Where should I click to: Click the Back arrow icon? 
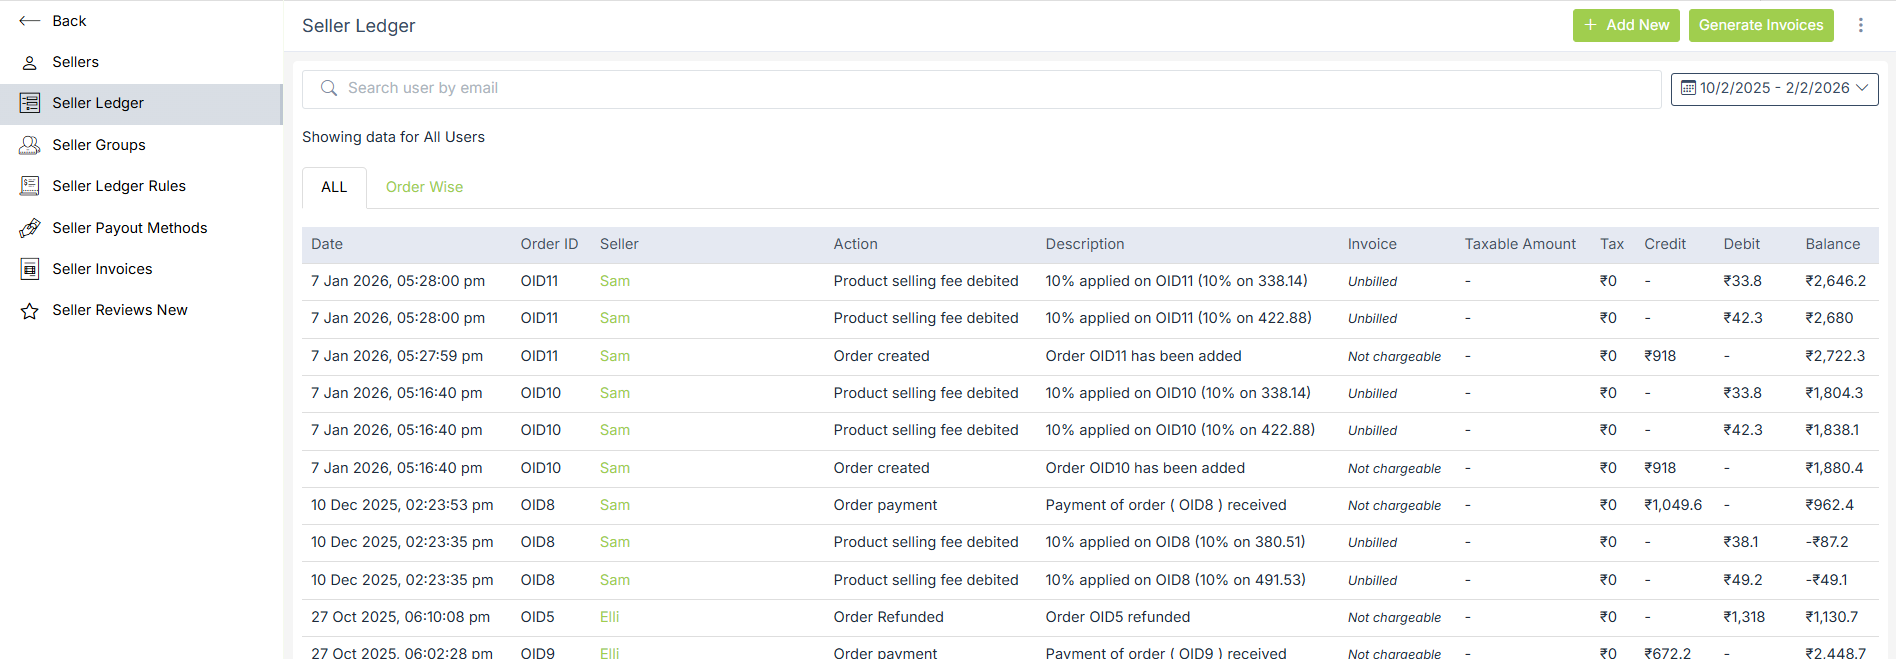29,21
